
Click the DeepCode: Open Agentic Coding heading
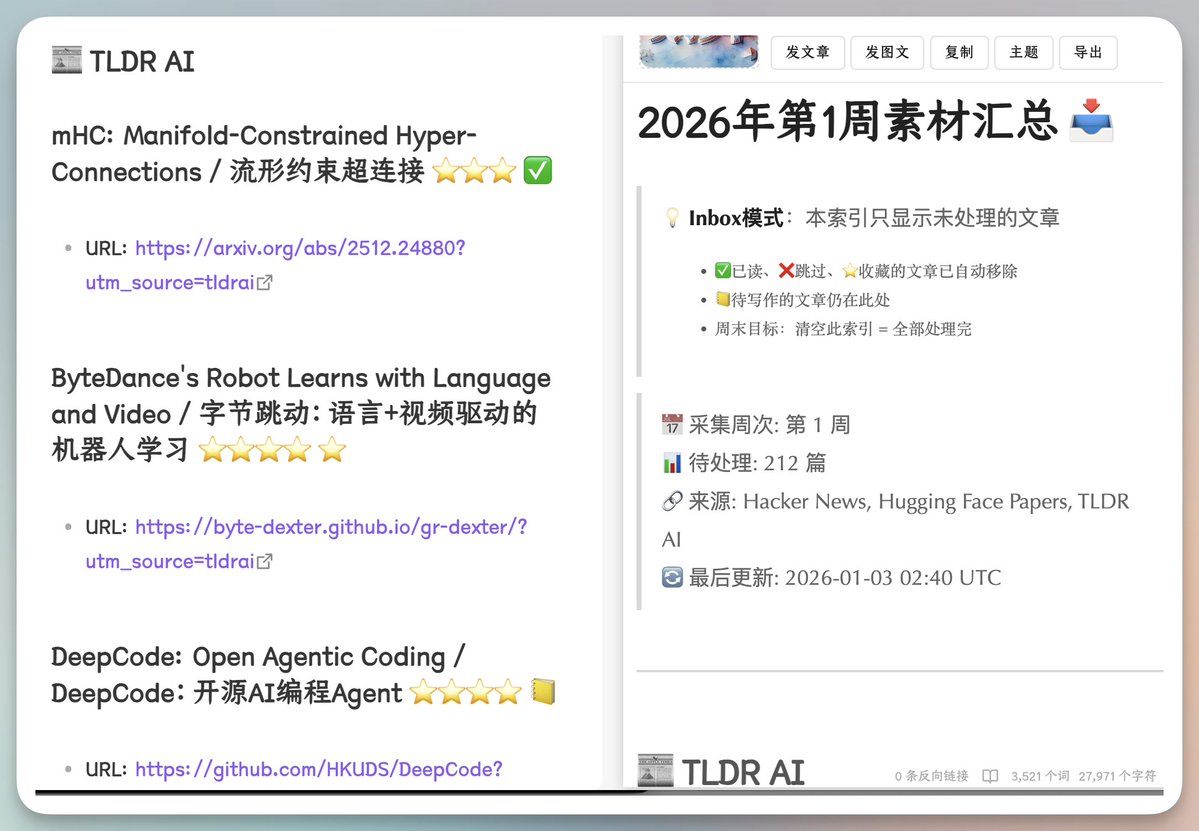(x=304, y=675)
